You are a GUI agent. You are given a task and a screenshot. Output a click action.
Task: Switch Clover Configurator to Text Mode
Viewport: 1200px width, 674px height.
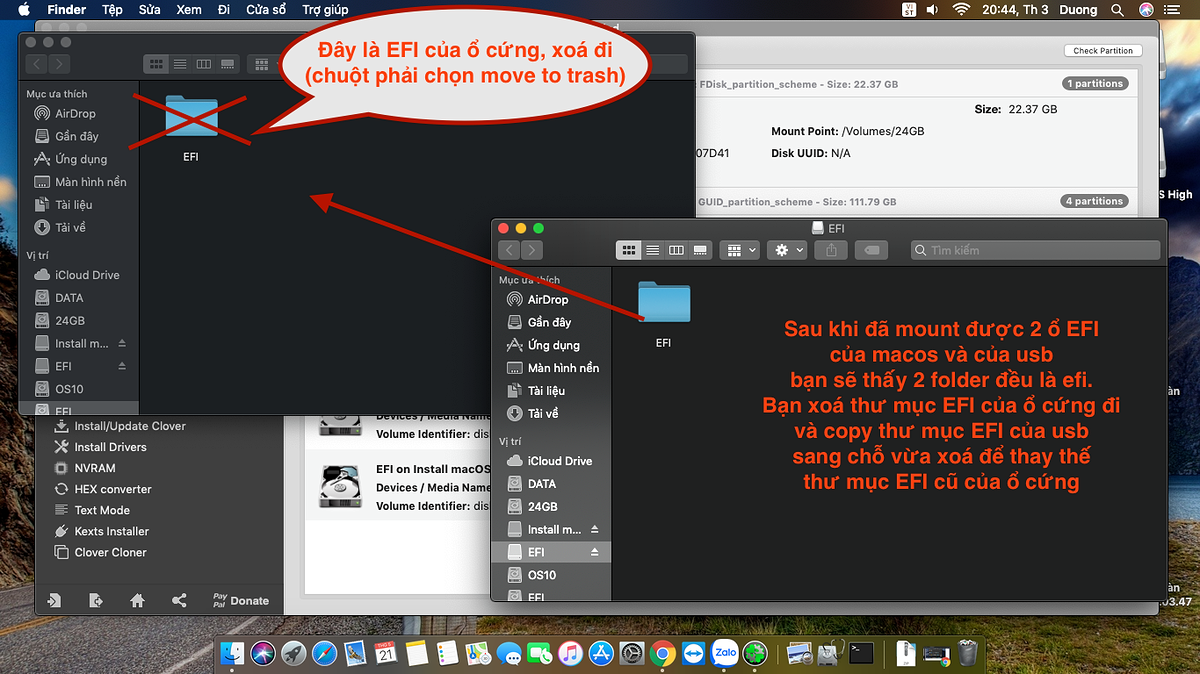[91, 510]
